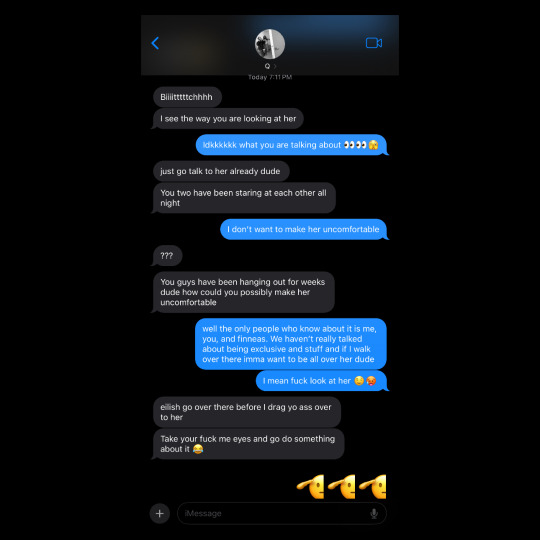540x540 pixels.
Task: Select the "Biiiittttttchhhh" message bubble
Action: pyautogui.click(x=187, y=97)
